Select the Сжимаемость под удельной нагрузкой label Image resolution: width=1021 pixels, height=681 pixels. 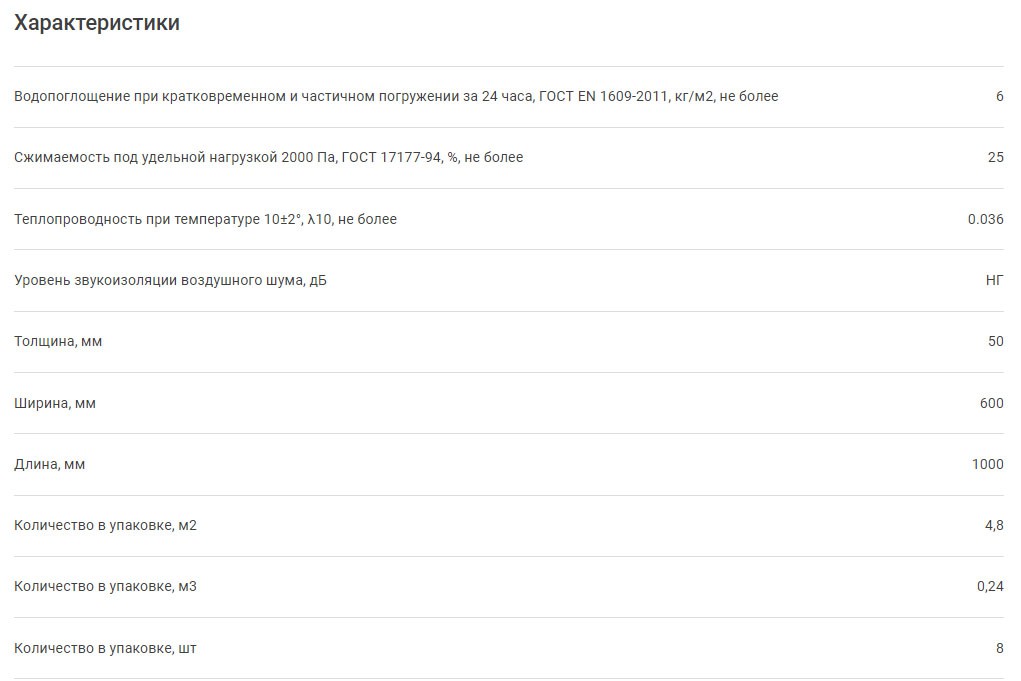[268, 158]
